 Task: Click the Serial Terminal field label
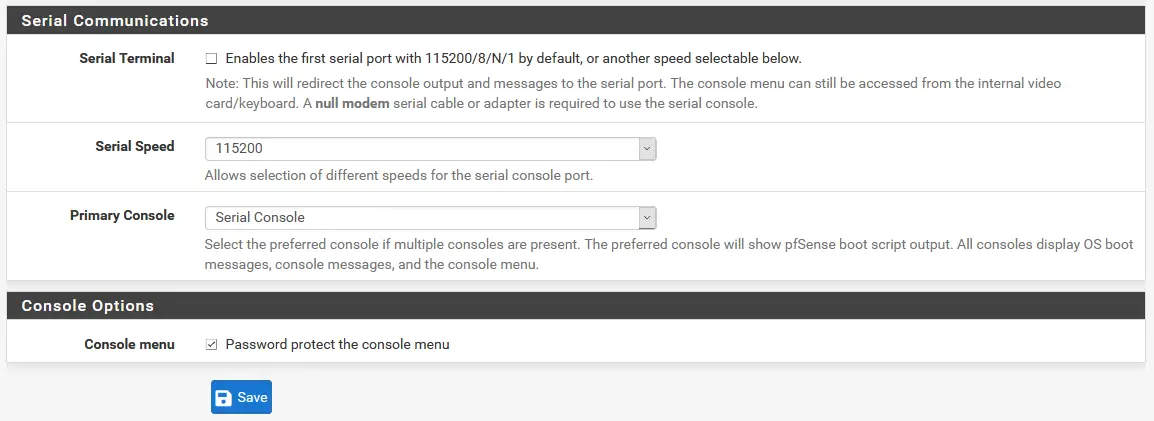pyautogui.click(x=127, y=58)
